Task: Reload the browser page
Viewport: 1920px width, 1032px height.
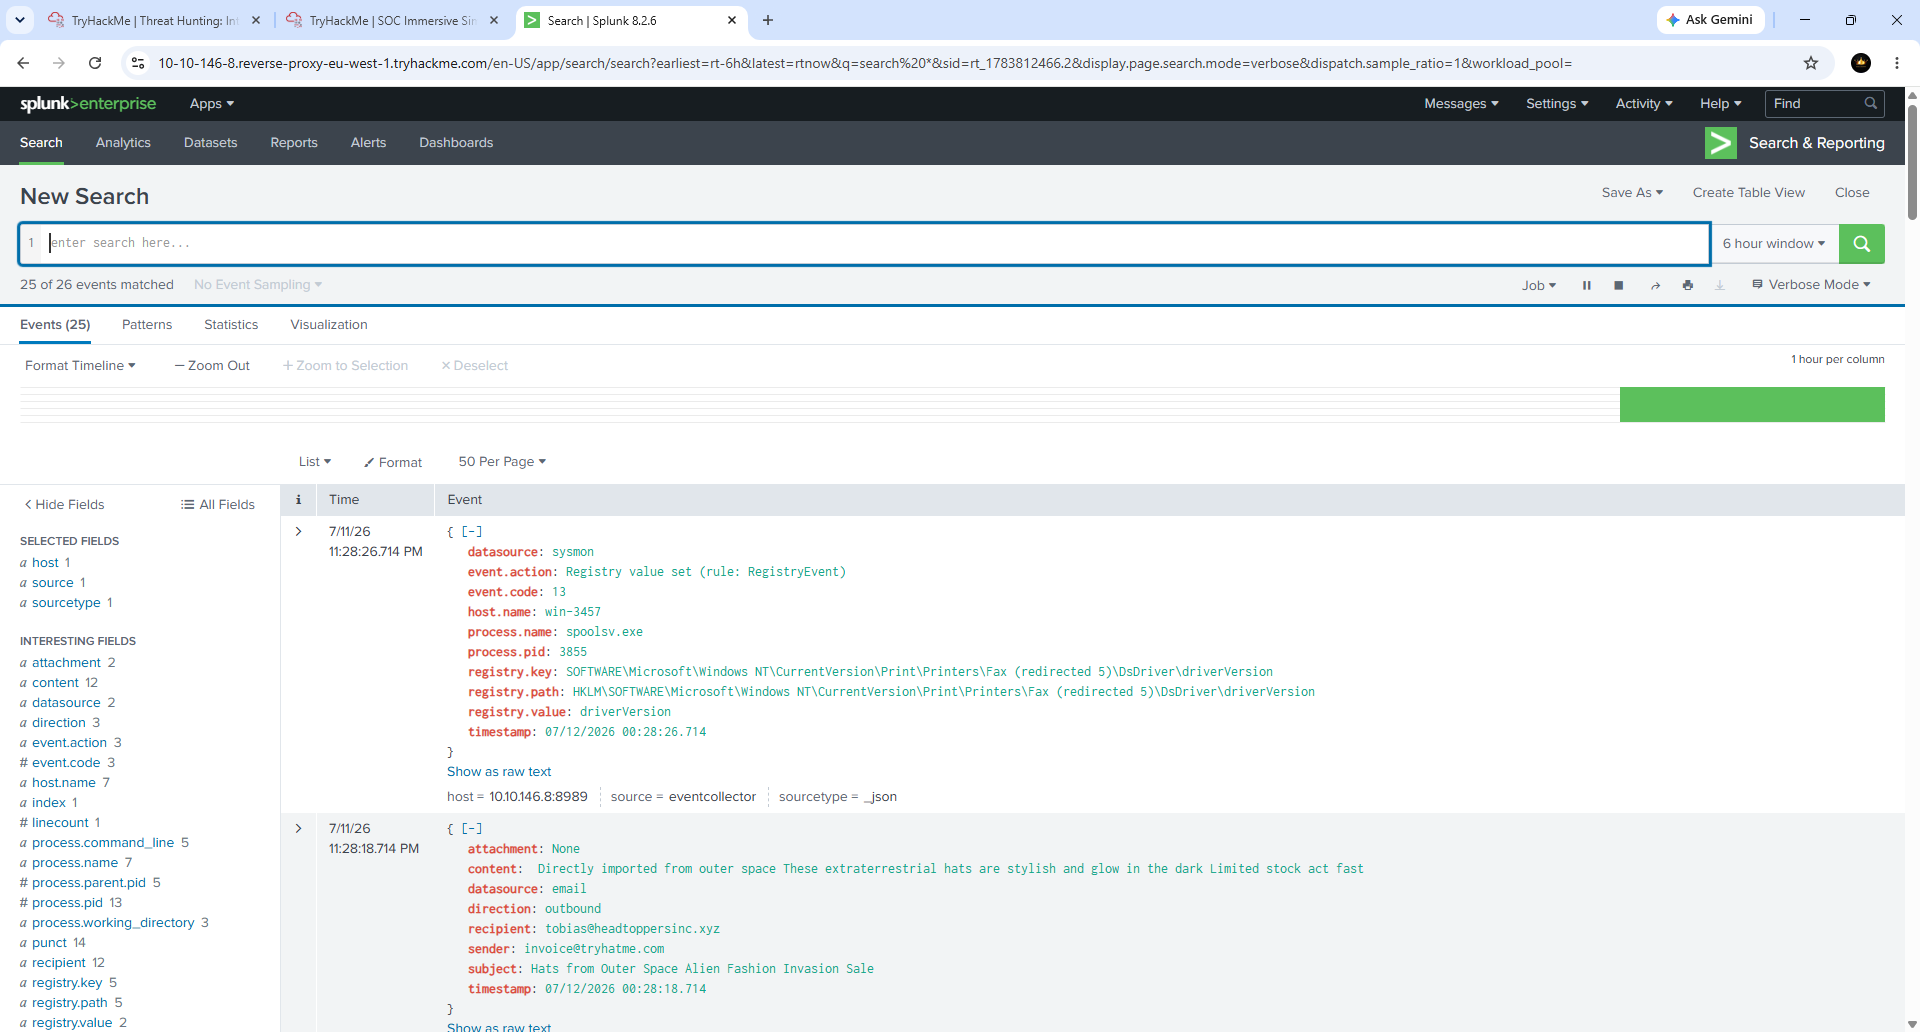Action: [x=95, y=63]
